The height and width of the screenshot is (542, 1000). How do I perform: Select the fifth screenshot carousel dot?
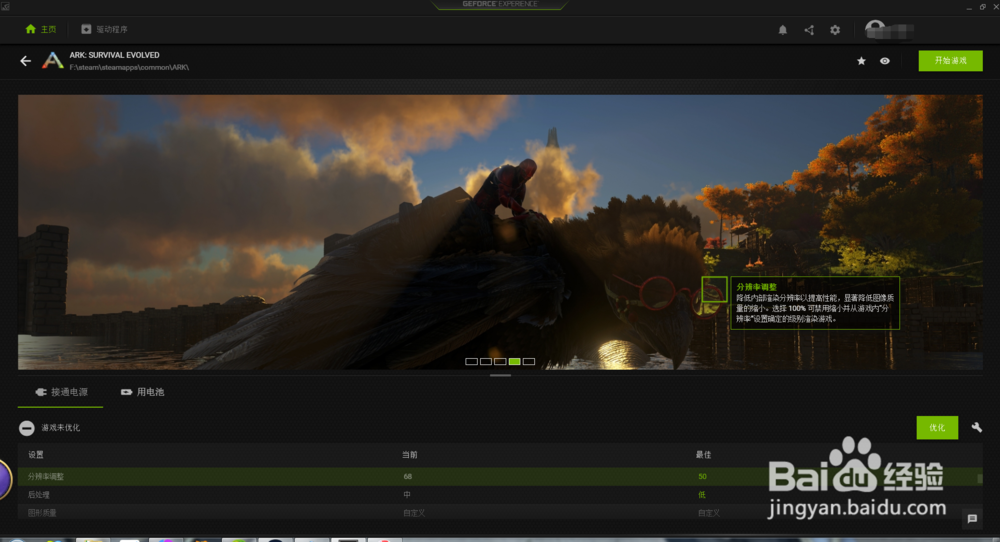[529, 362]
